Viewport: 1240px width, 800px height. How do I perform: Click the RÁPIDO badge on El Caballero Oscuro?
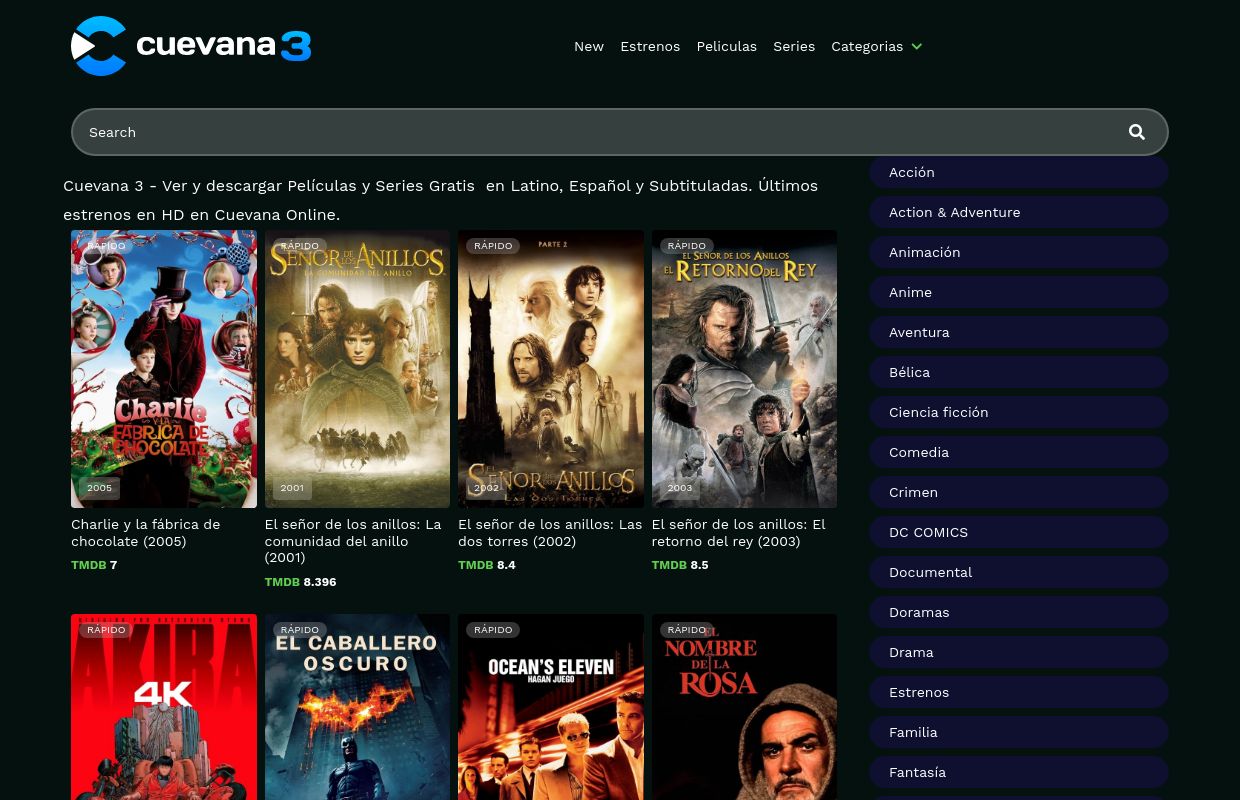tap(300, 630)
